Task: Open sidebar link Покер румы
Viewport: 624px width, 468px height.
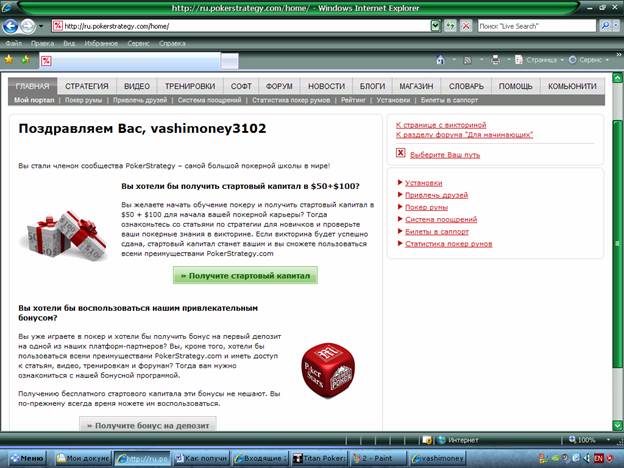Action: point(426,207)
